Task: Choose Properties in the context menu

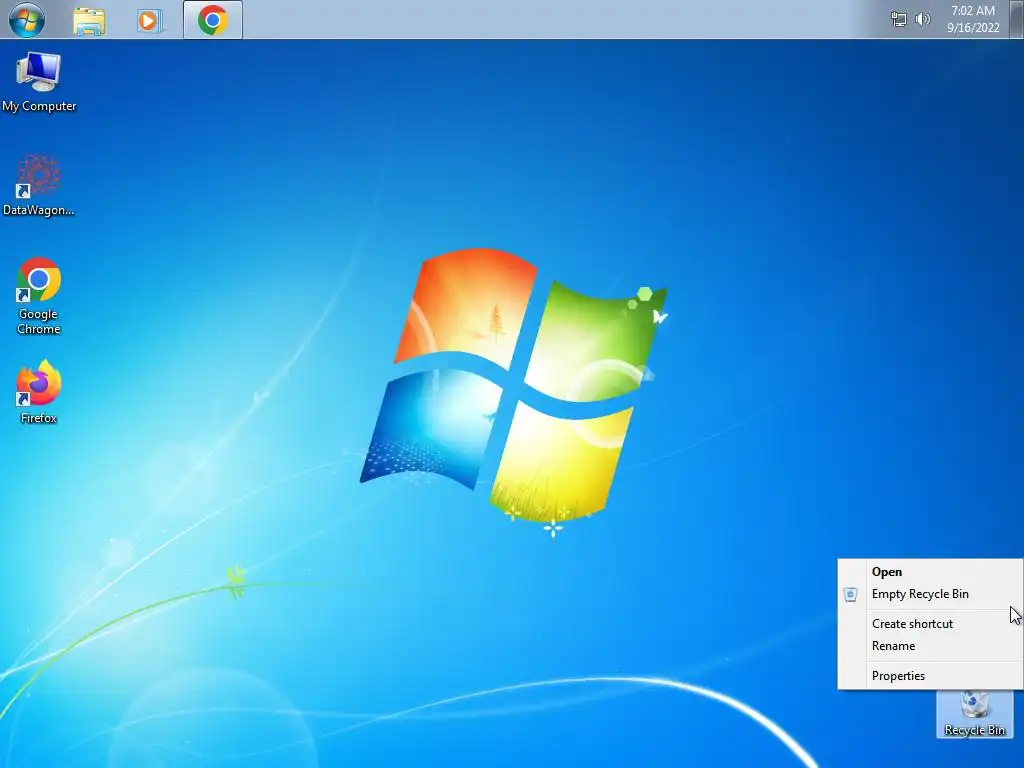Action: tap(930, 676)
